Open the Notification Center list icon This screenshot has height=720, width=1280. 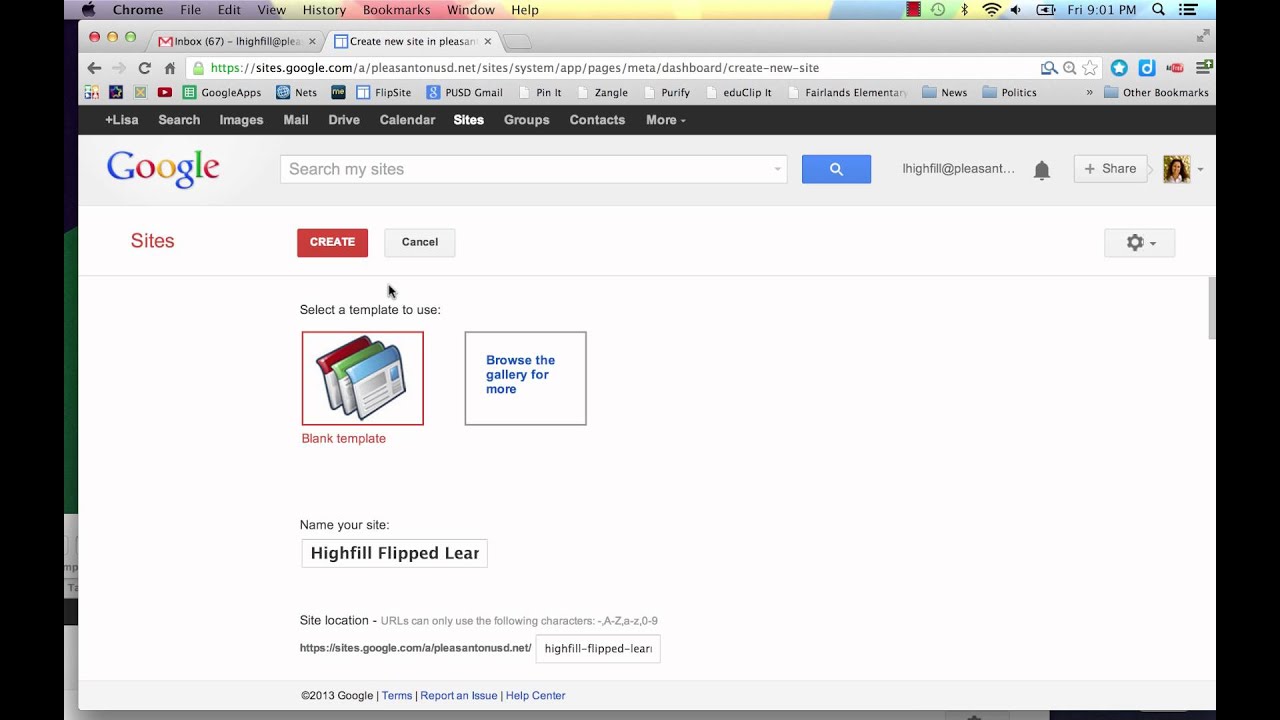point(1188,10)
